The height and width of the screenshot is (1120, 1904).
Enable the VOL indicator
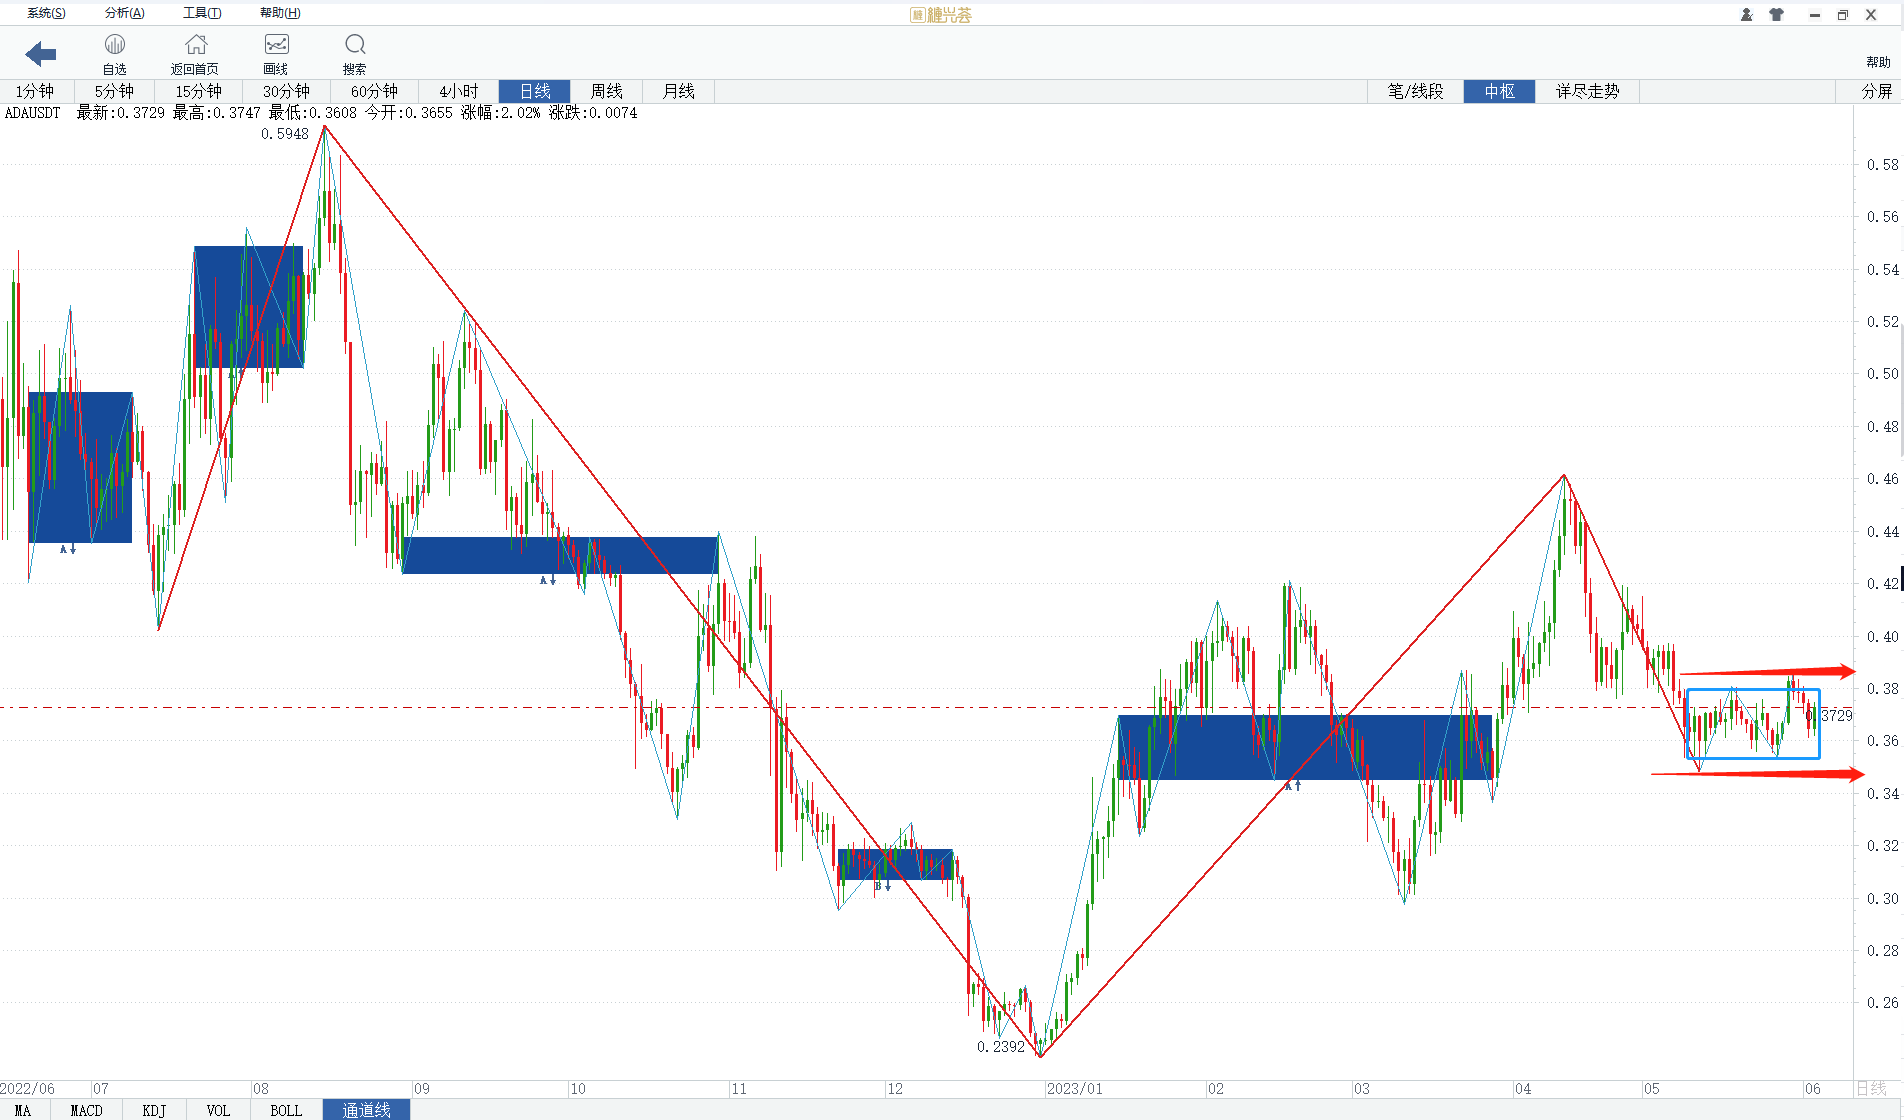pos(218,1110)
